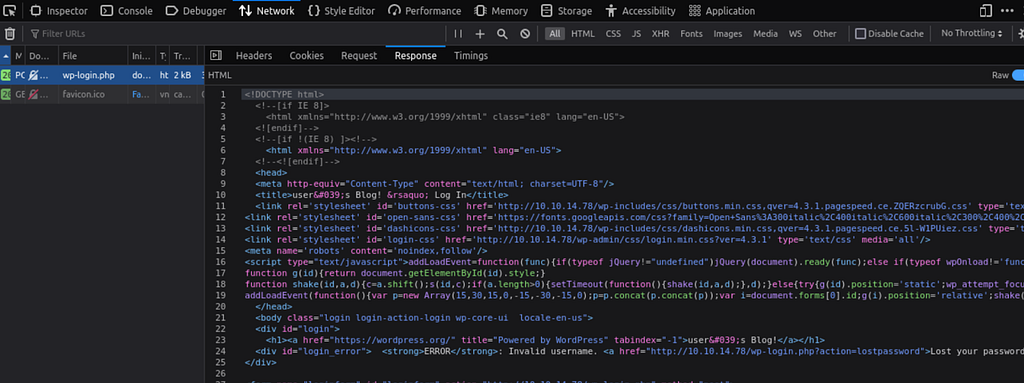Activate the element picker icon
1024x383 pixels.
pyautogui.click(x=10, y=10)
